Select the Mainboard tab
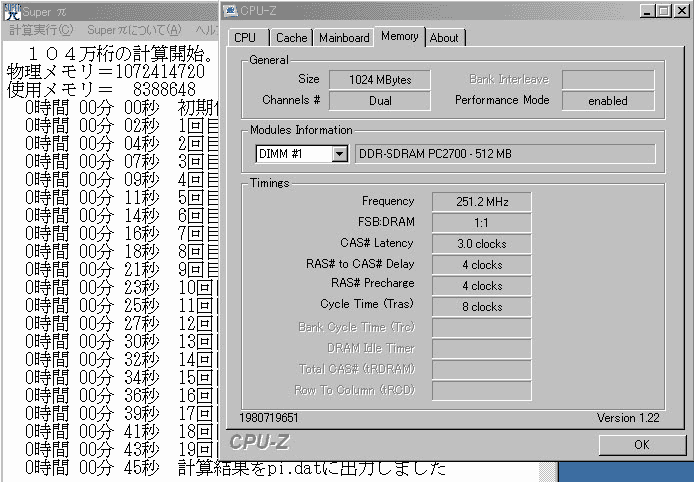The width and height of the screenshot is (694, 482). coord(344,38)
